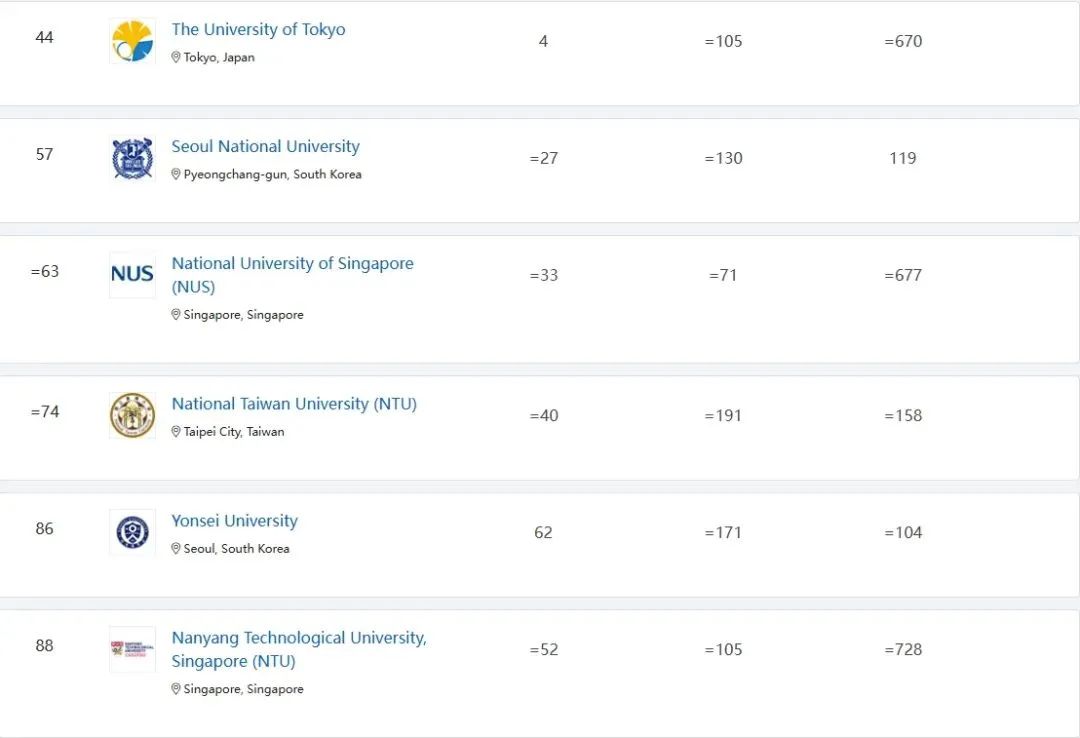Click the location pin beside Tokyo, Japan
Image resolution: width=1080 pixels, height=738 pixels.
coord(176,58)
